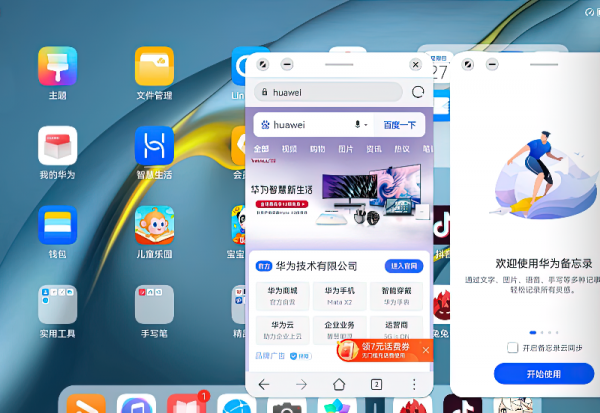Click 华为技术有限公司 title

(x=316, y=266)
